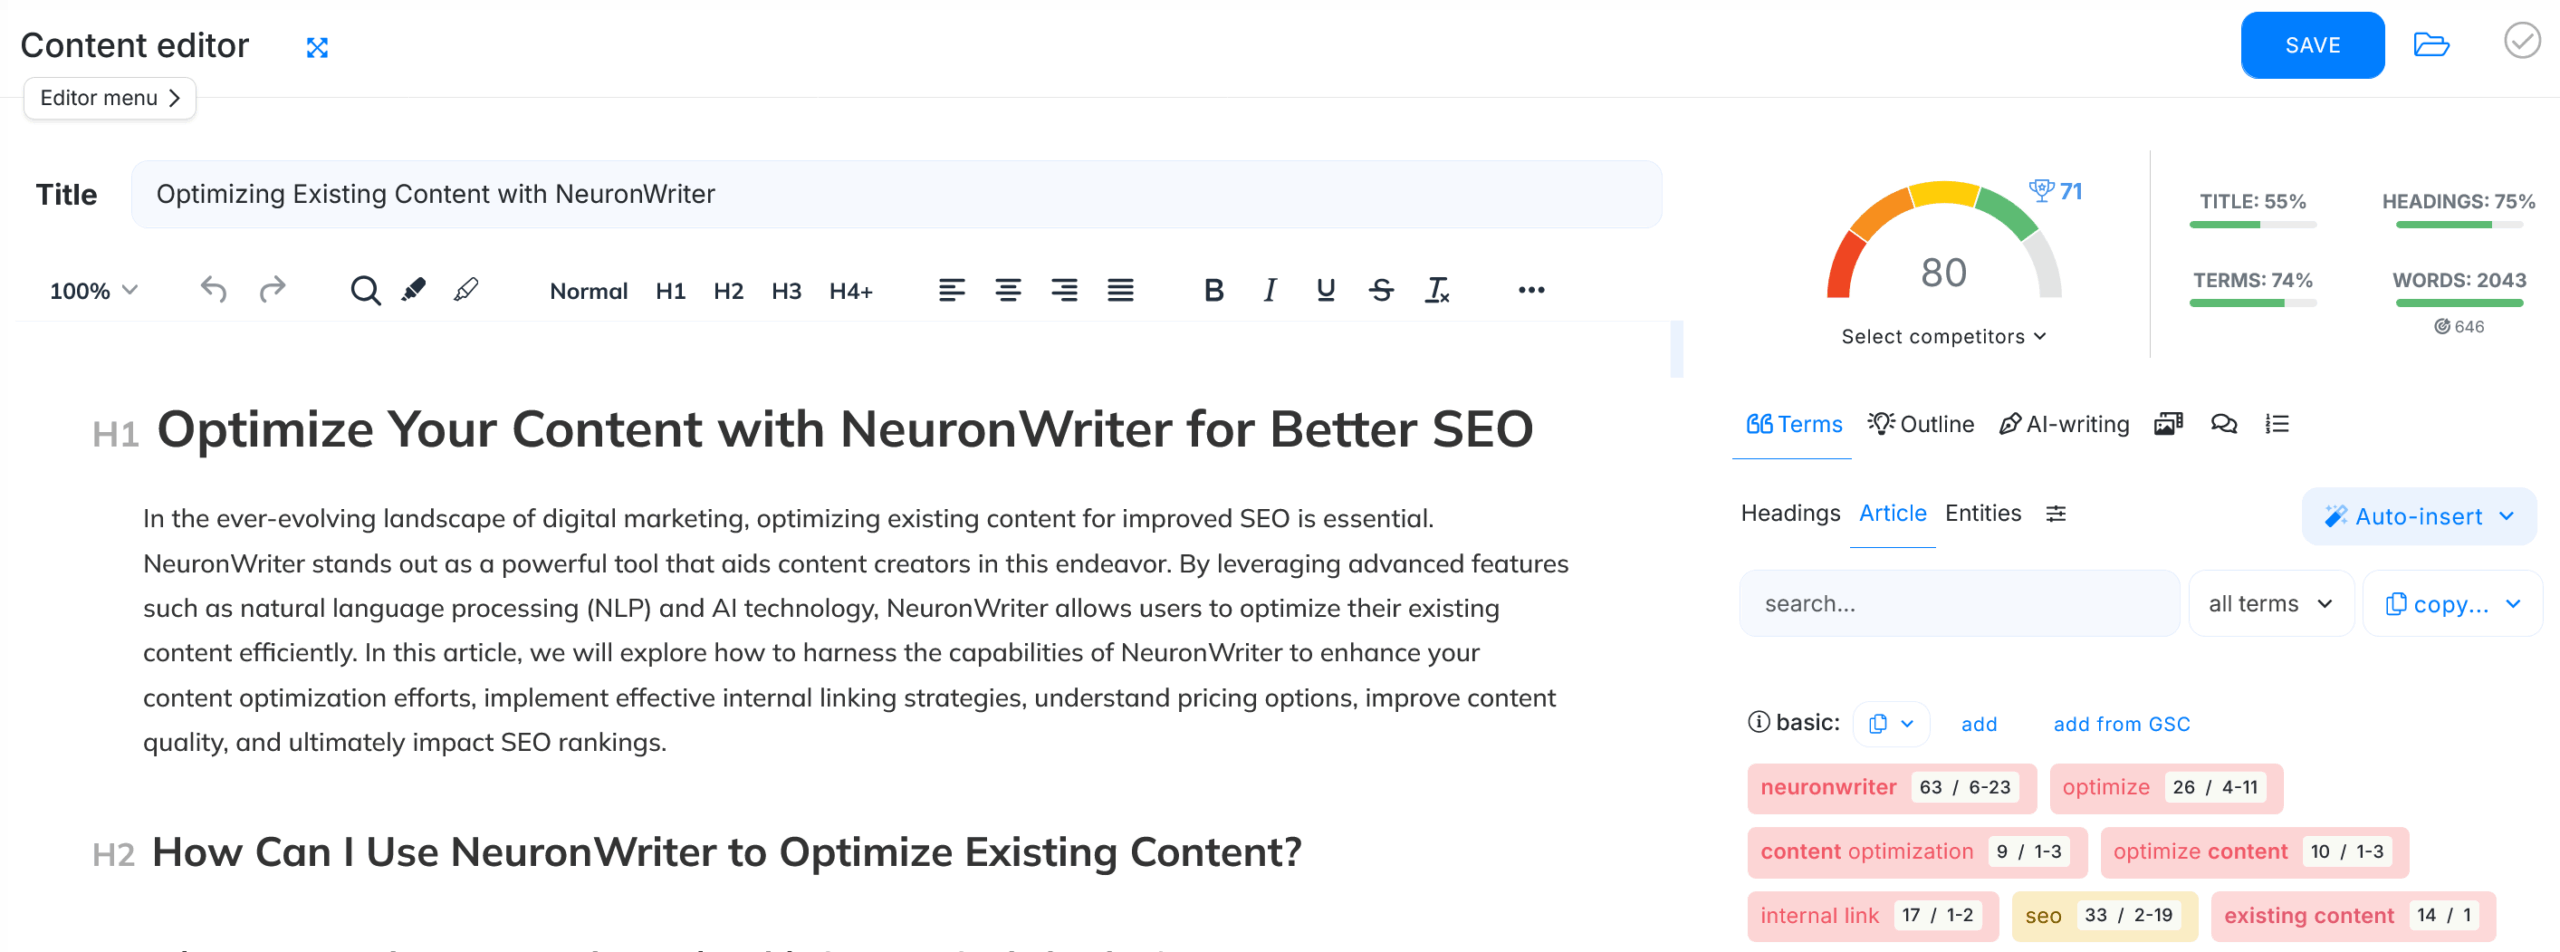Click the clear formatting icon
The height and width of the screenshot is (952, 2560).
(x=1437, y=290)
